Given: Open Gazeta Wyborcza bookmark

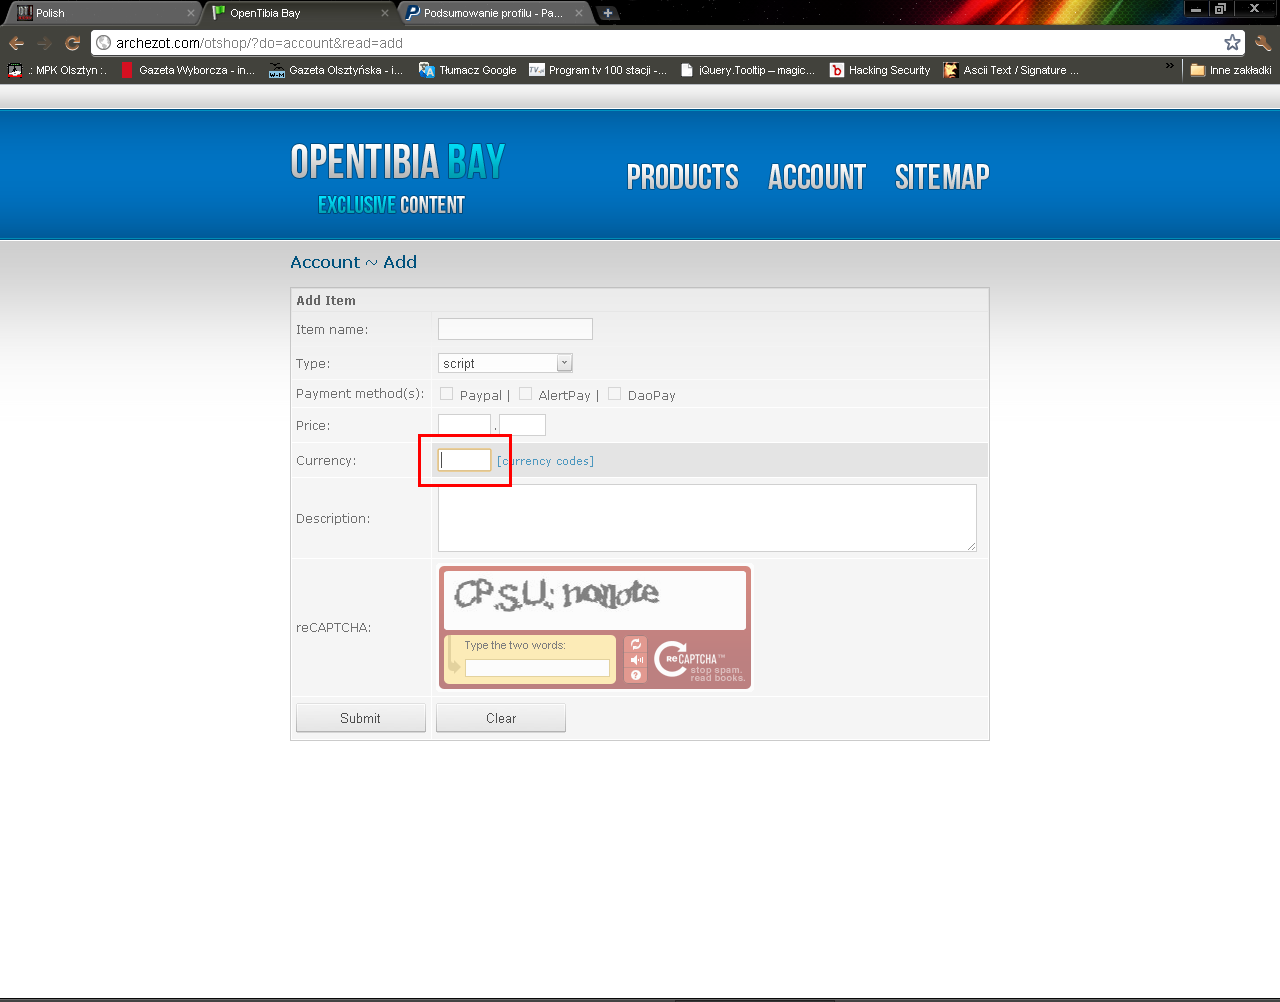Looking at the screenshot, I should coord(187,70).
